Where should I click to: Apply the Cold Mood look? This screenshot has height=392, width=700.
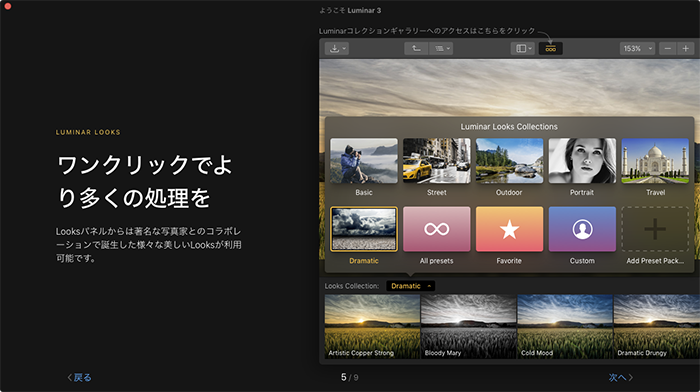click(x=565, y=326)
